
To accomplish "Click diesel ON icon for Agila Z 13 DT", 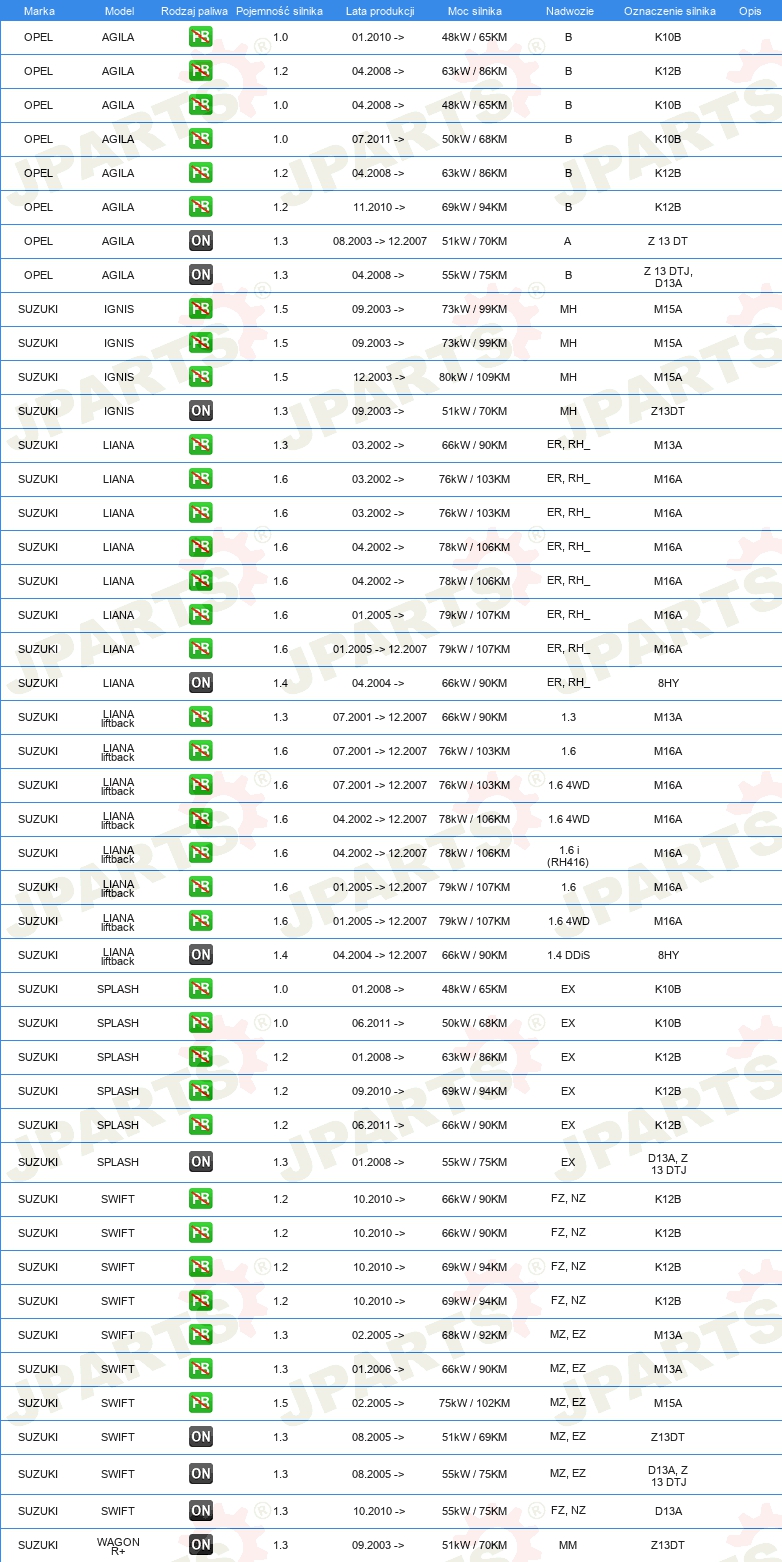I will 201,241.
